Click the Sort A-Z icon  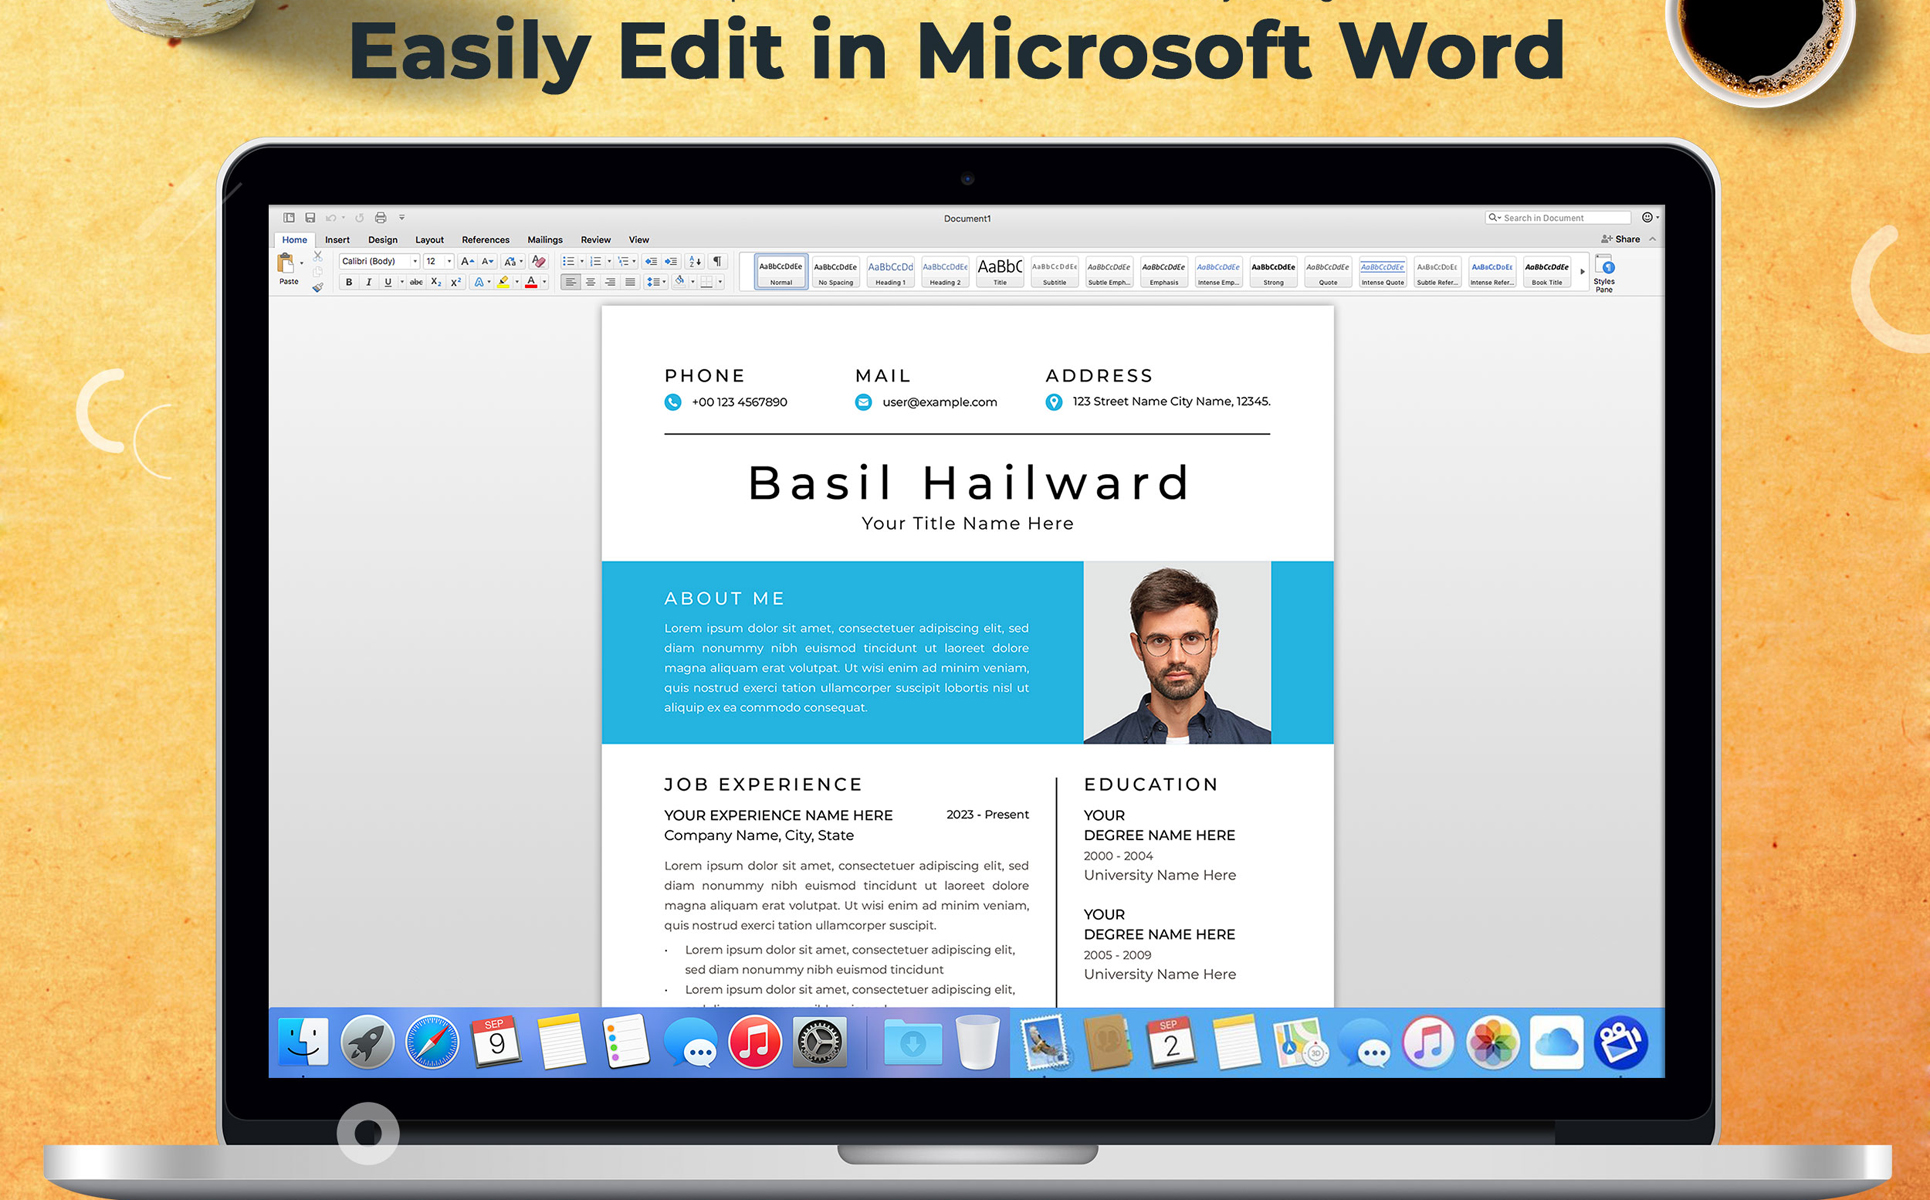695,262
